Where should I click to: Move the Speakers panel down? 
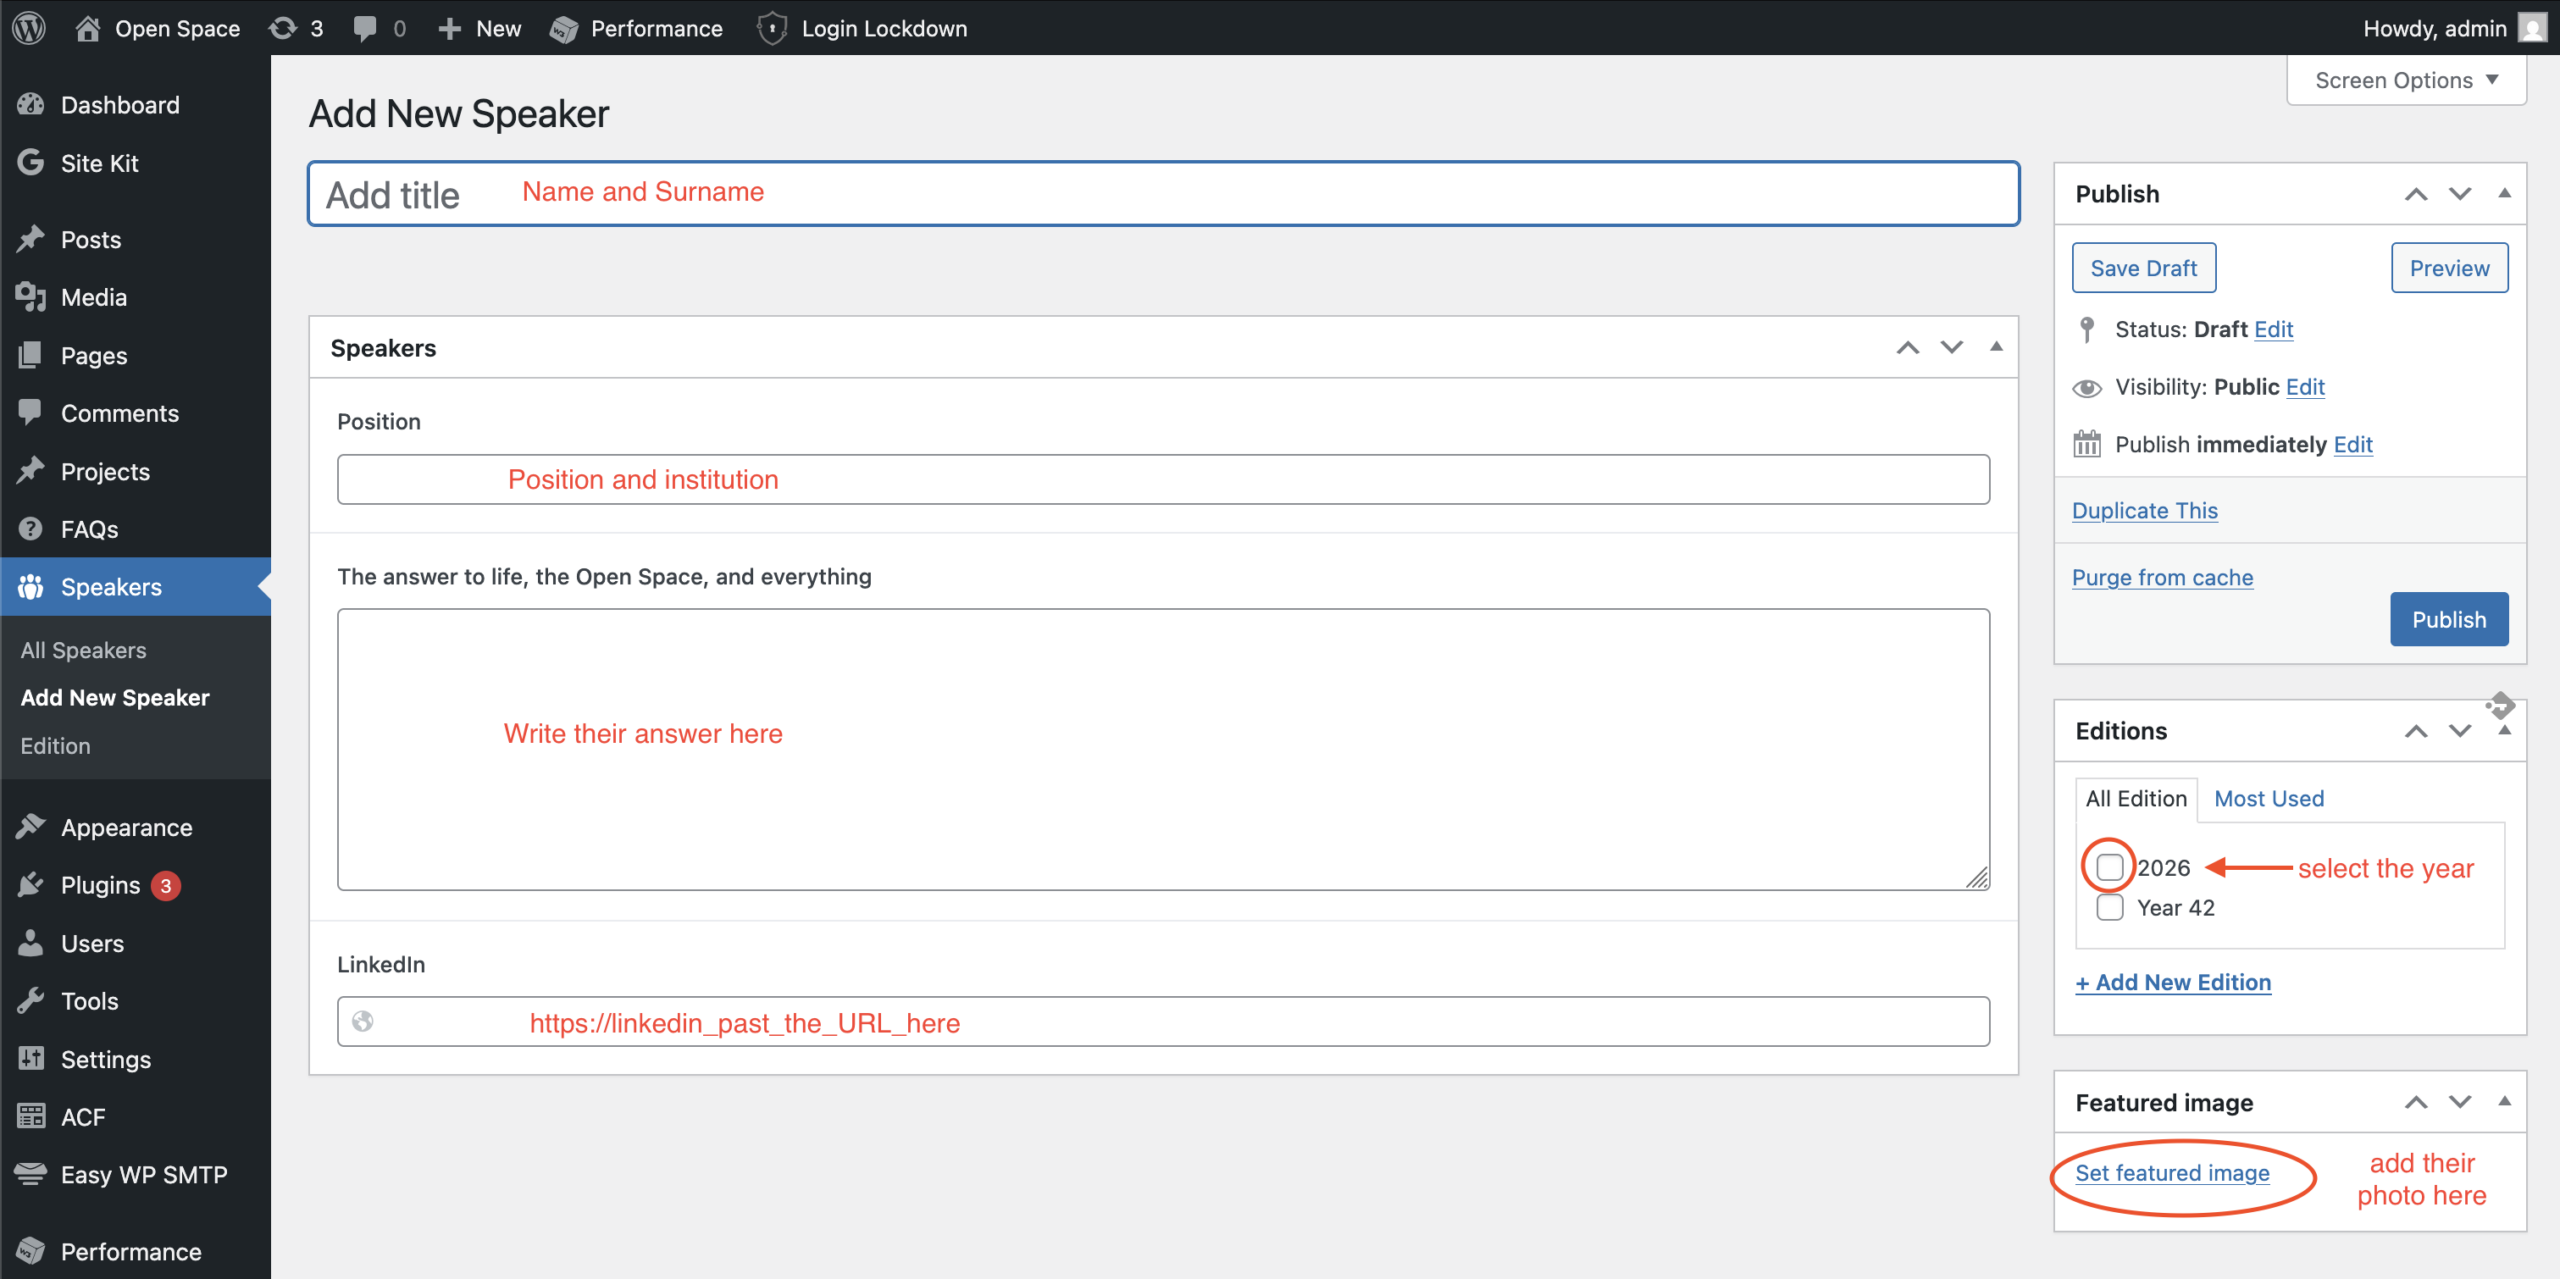[1952, 347]
